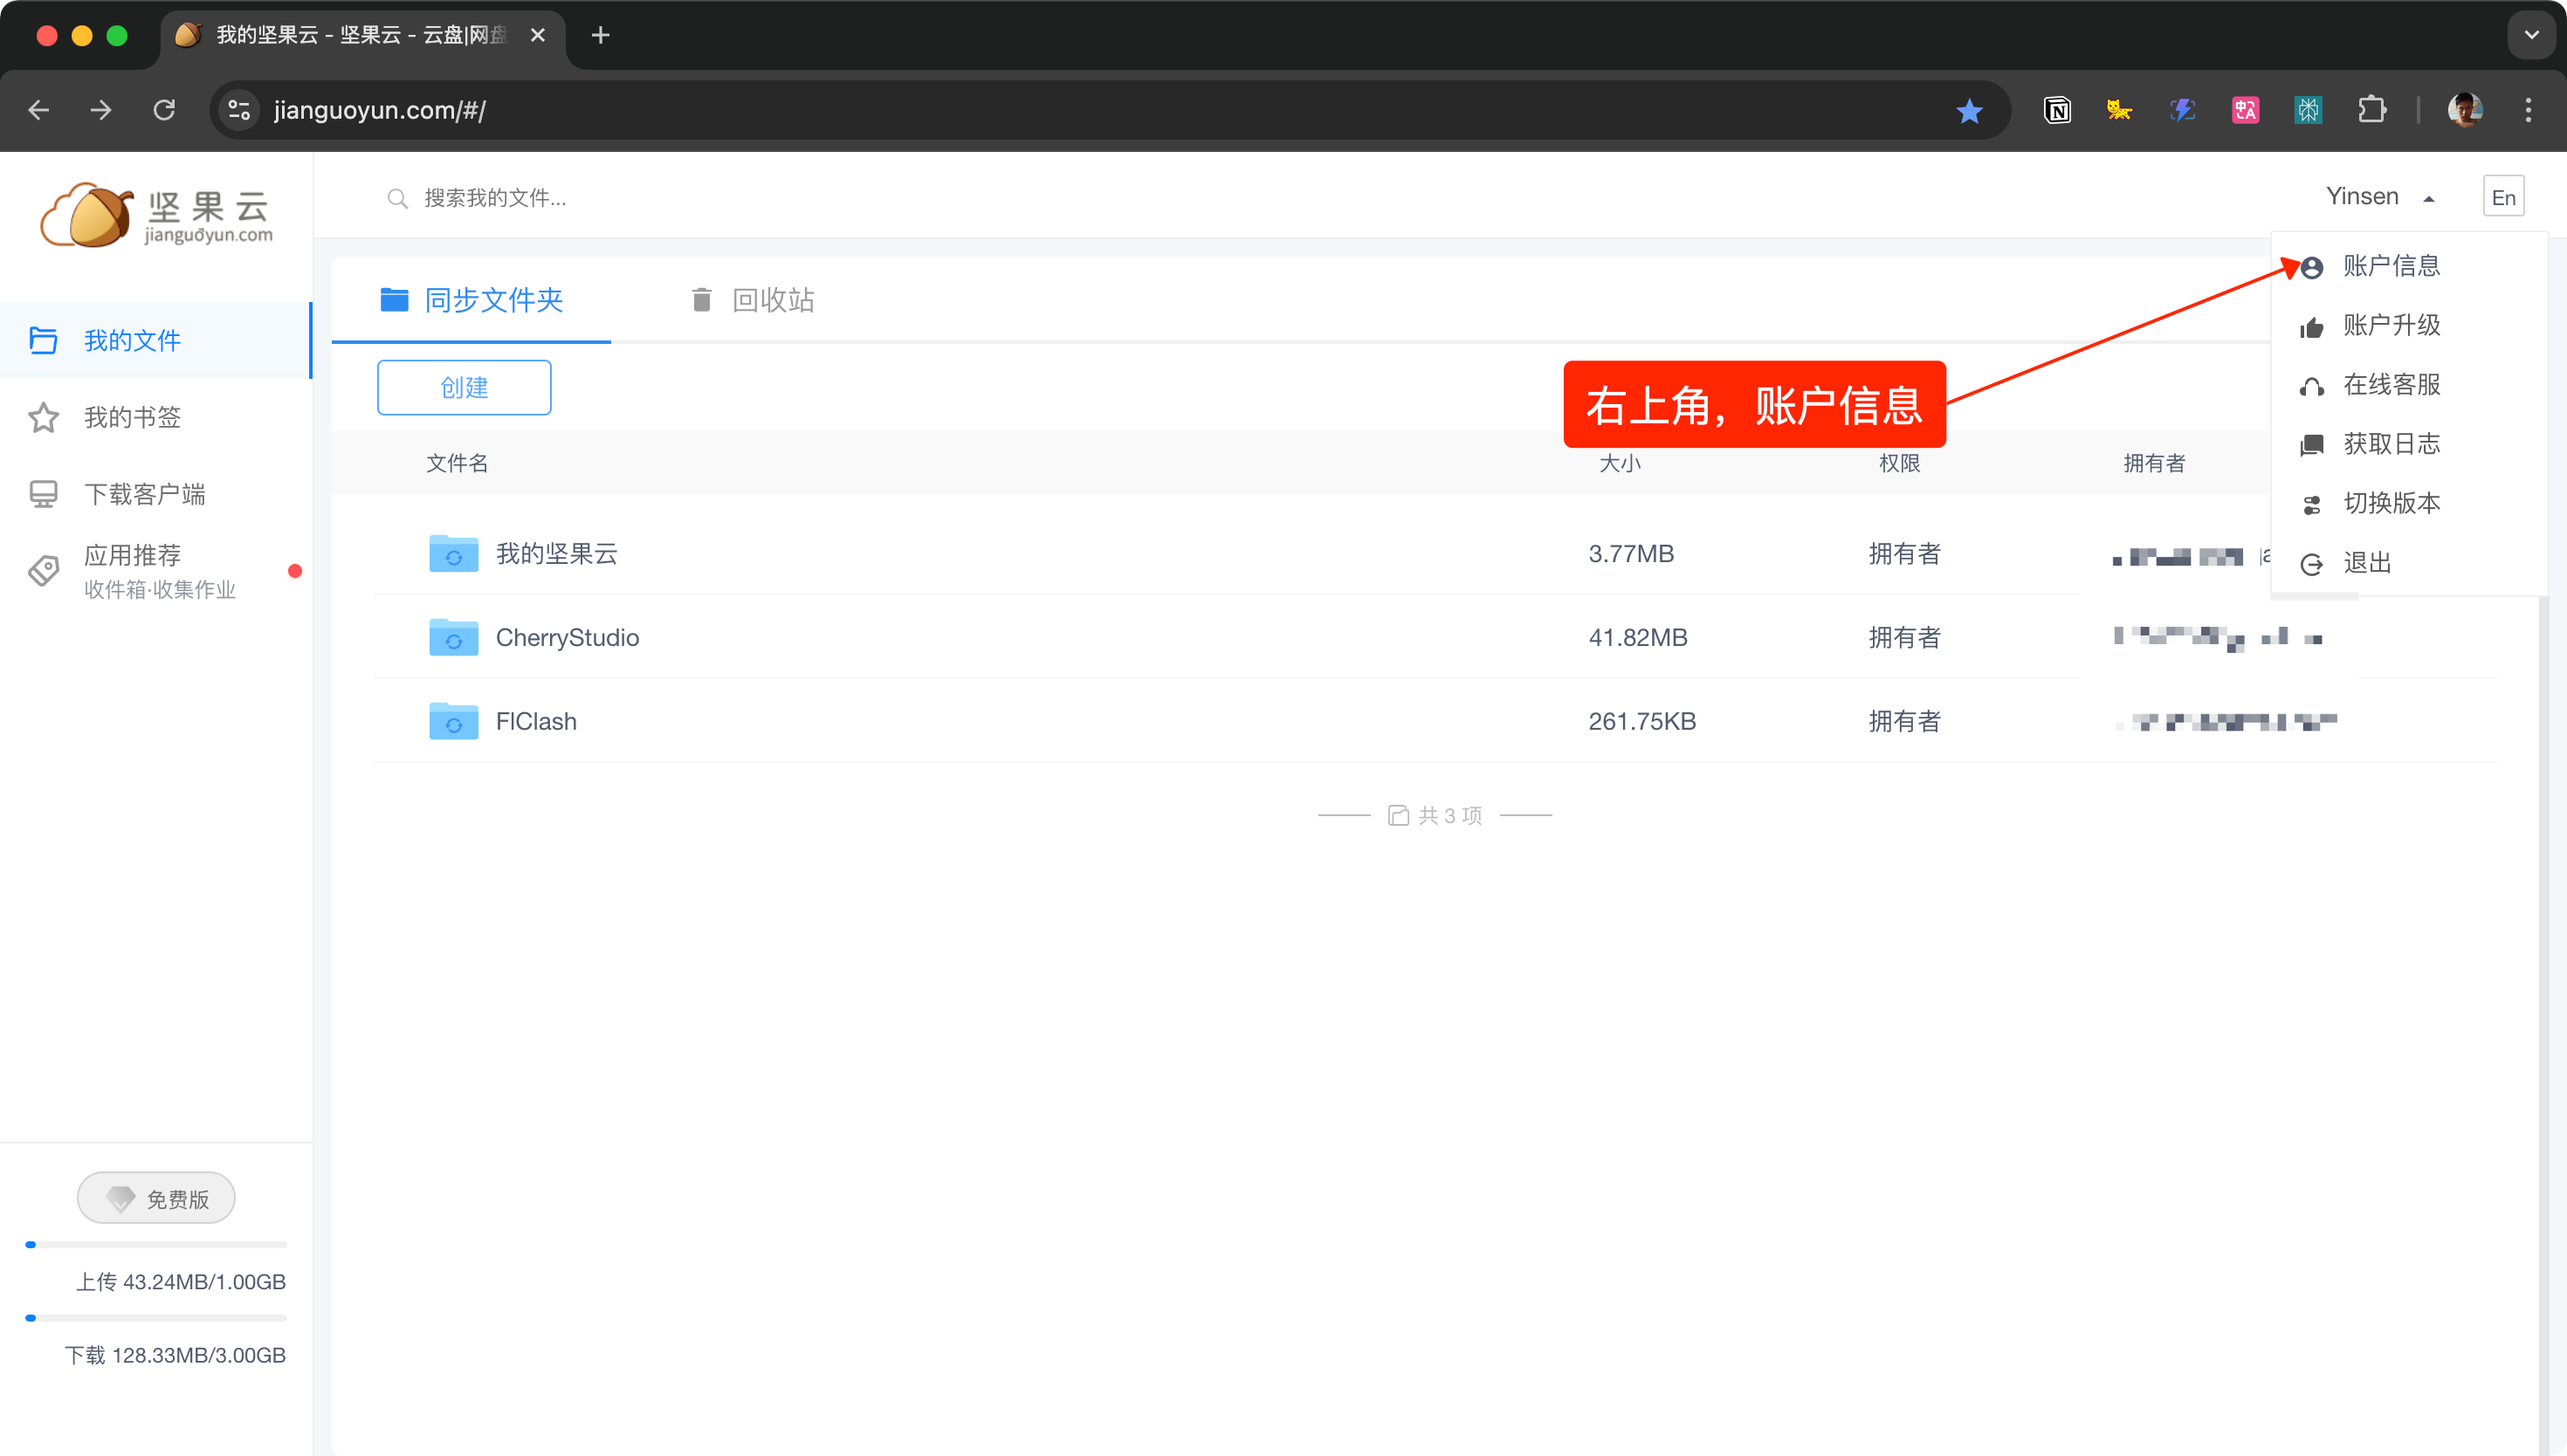
Task: Expand the tab search chevron
Action: click(2531, 35)
